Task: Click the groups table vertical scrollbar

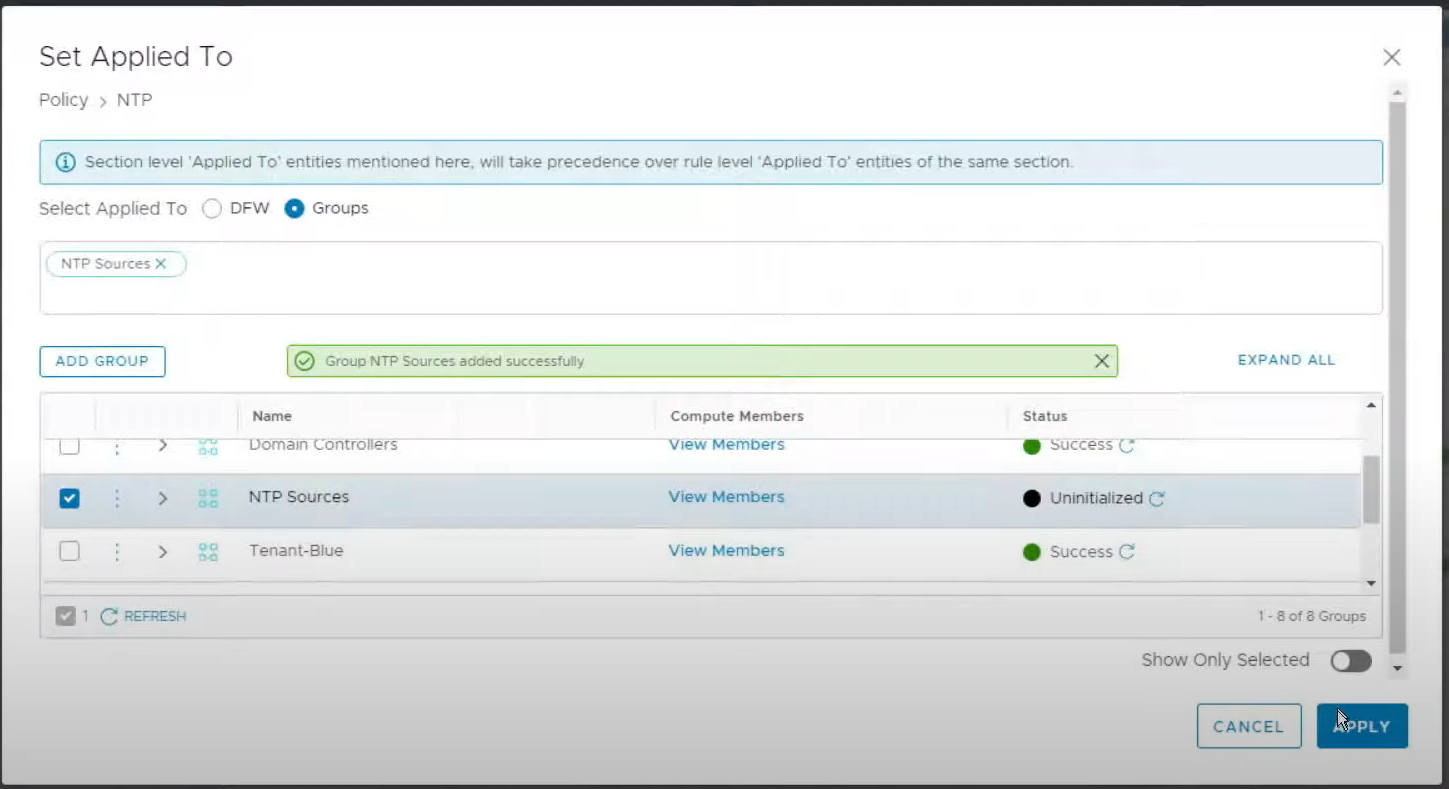Action: (1370, 489)
